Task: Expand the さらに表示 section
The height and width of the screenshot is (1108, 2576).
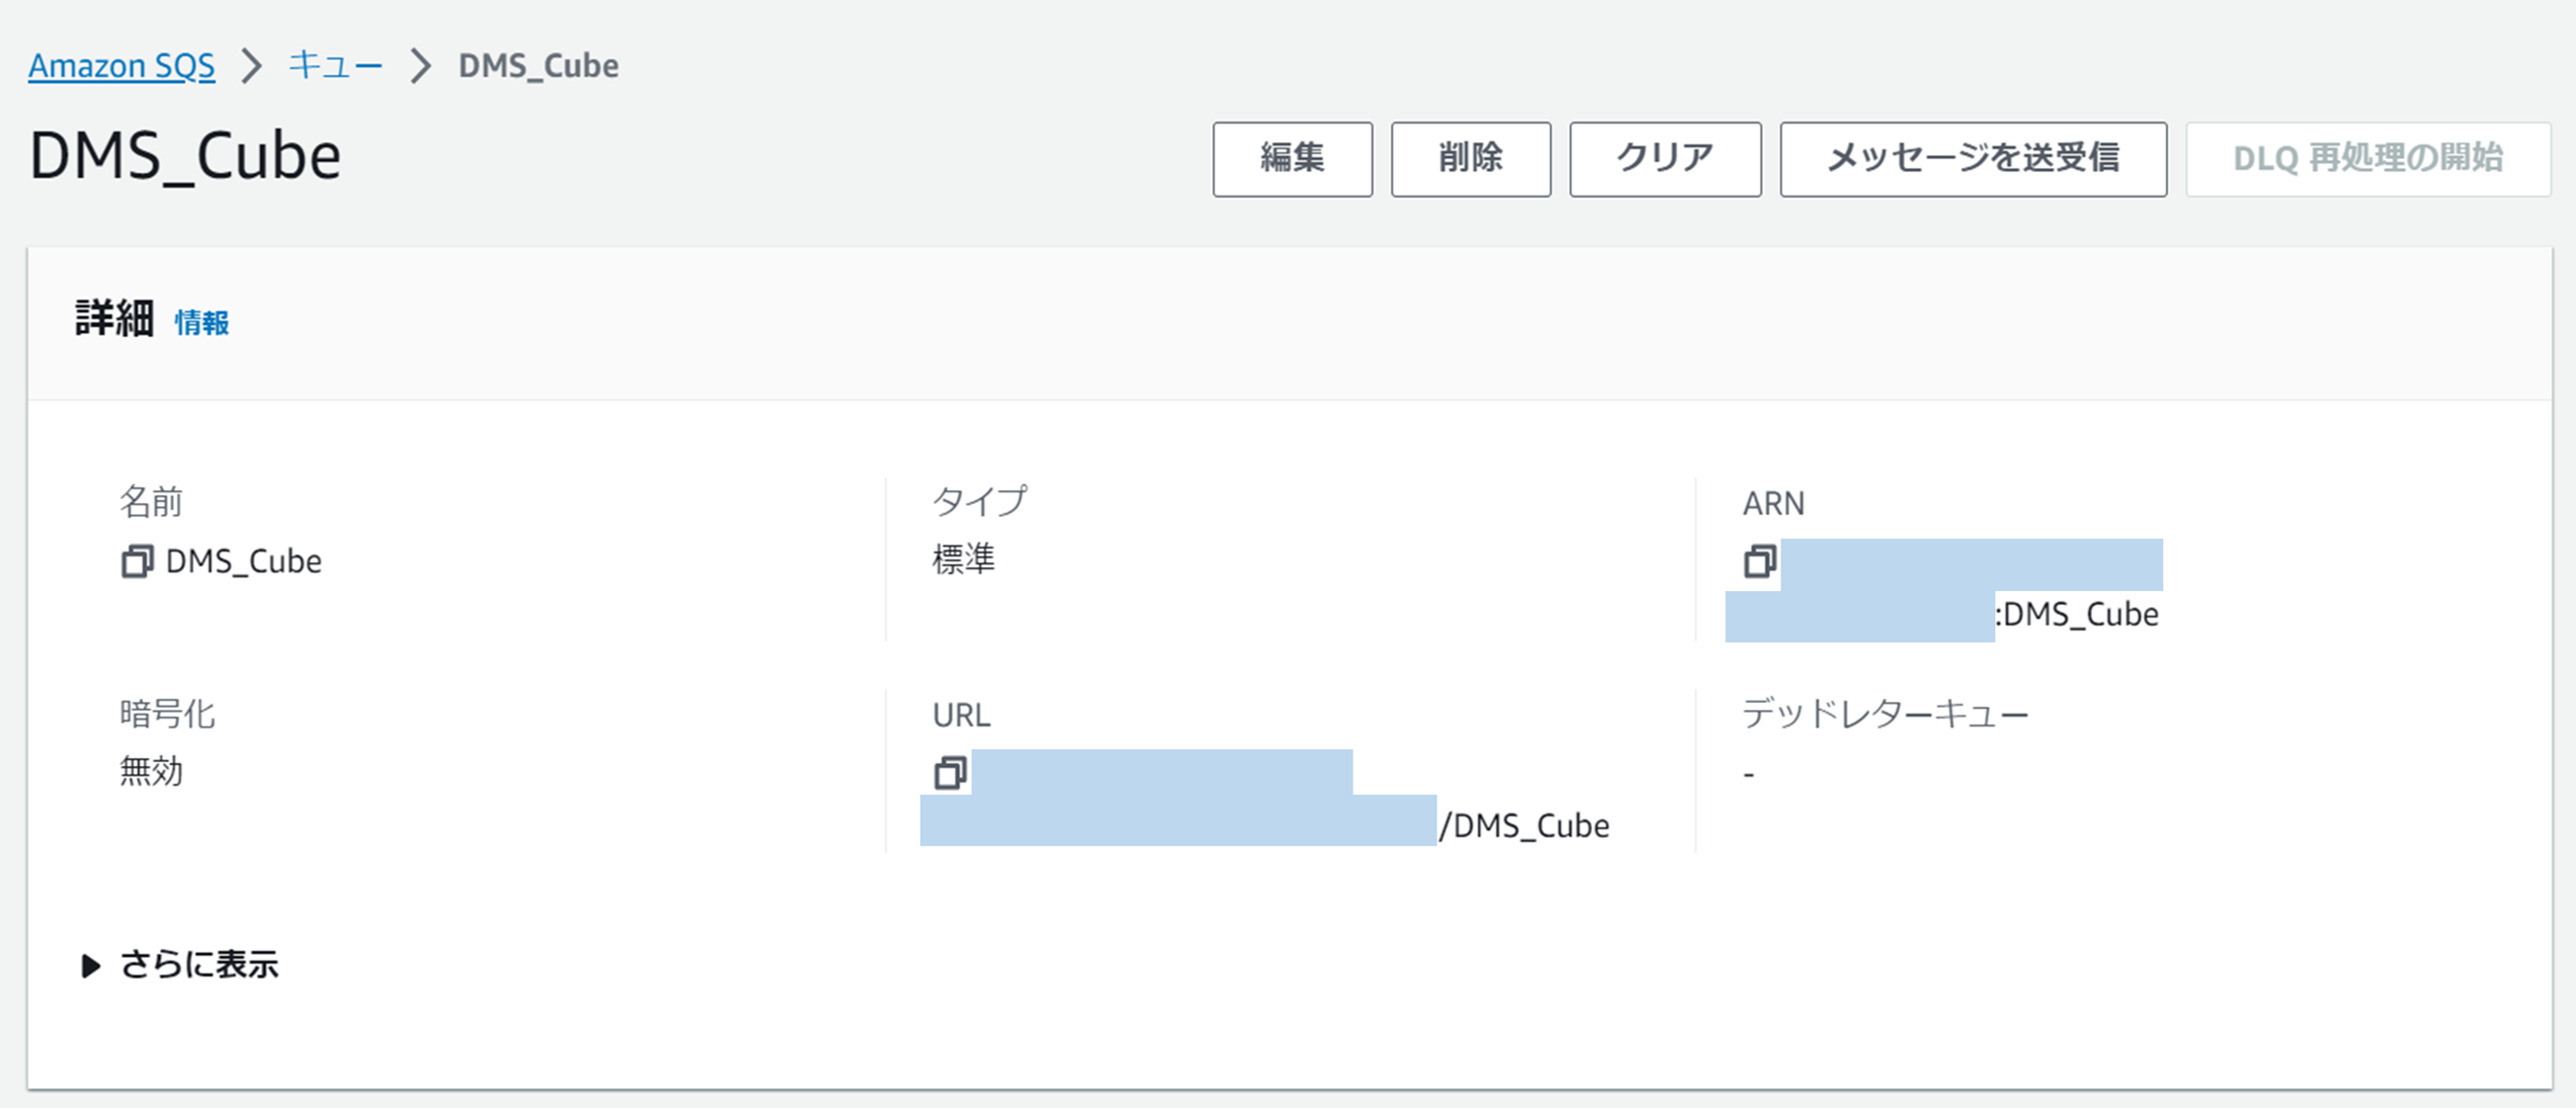Action: click(180, 965)
